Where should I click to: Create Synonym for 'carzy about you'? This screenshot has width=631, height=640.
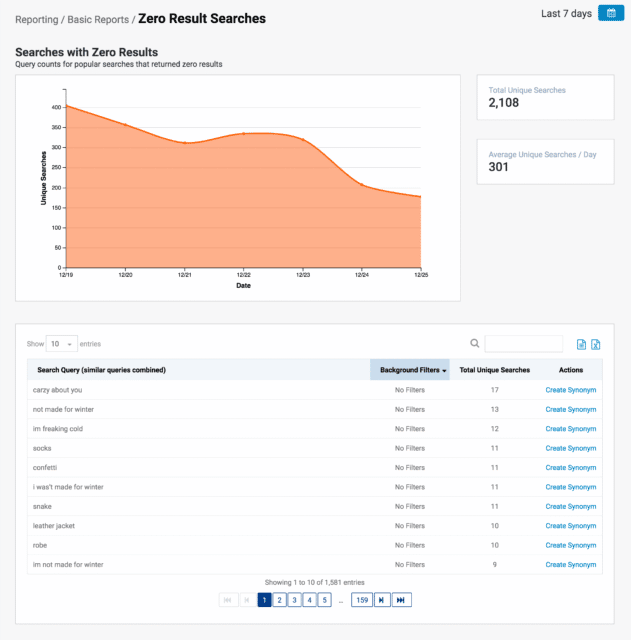click(x=571, y=390)
